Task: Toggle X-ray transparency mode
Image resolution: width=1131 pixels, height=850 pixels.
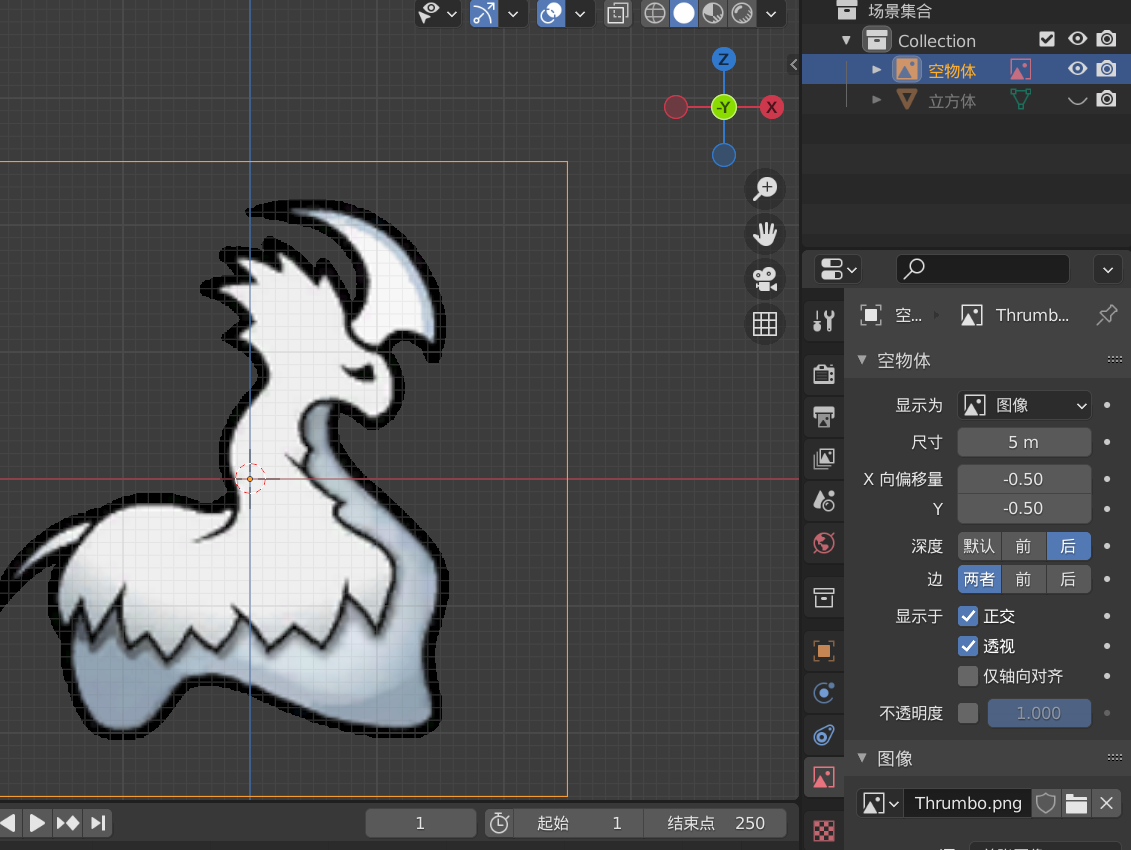Action: tap(617, 13)
